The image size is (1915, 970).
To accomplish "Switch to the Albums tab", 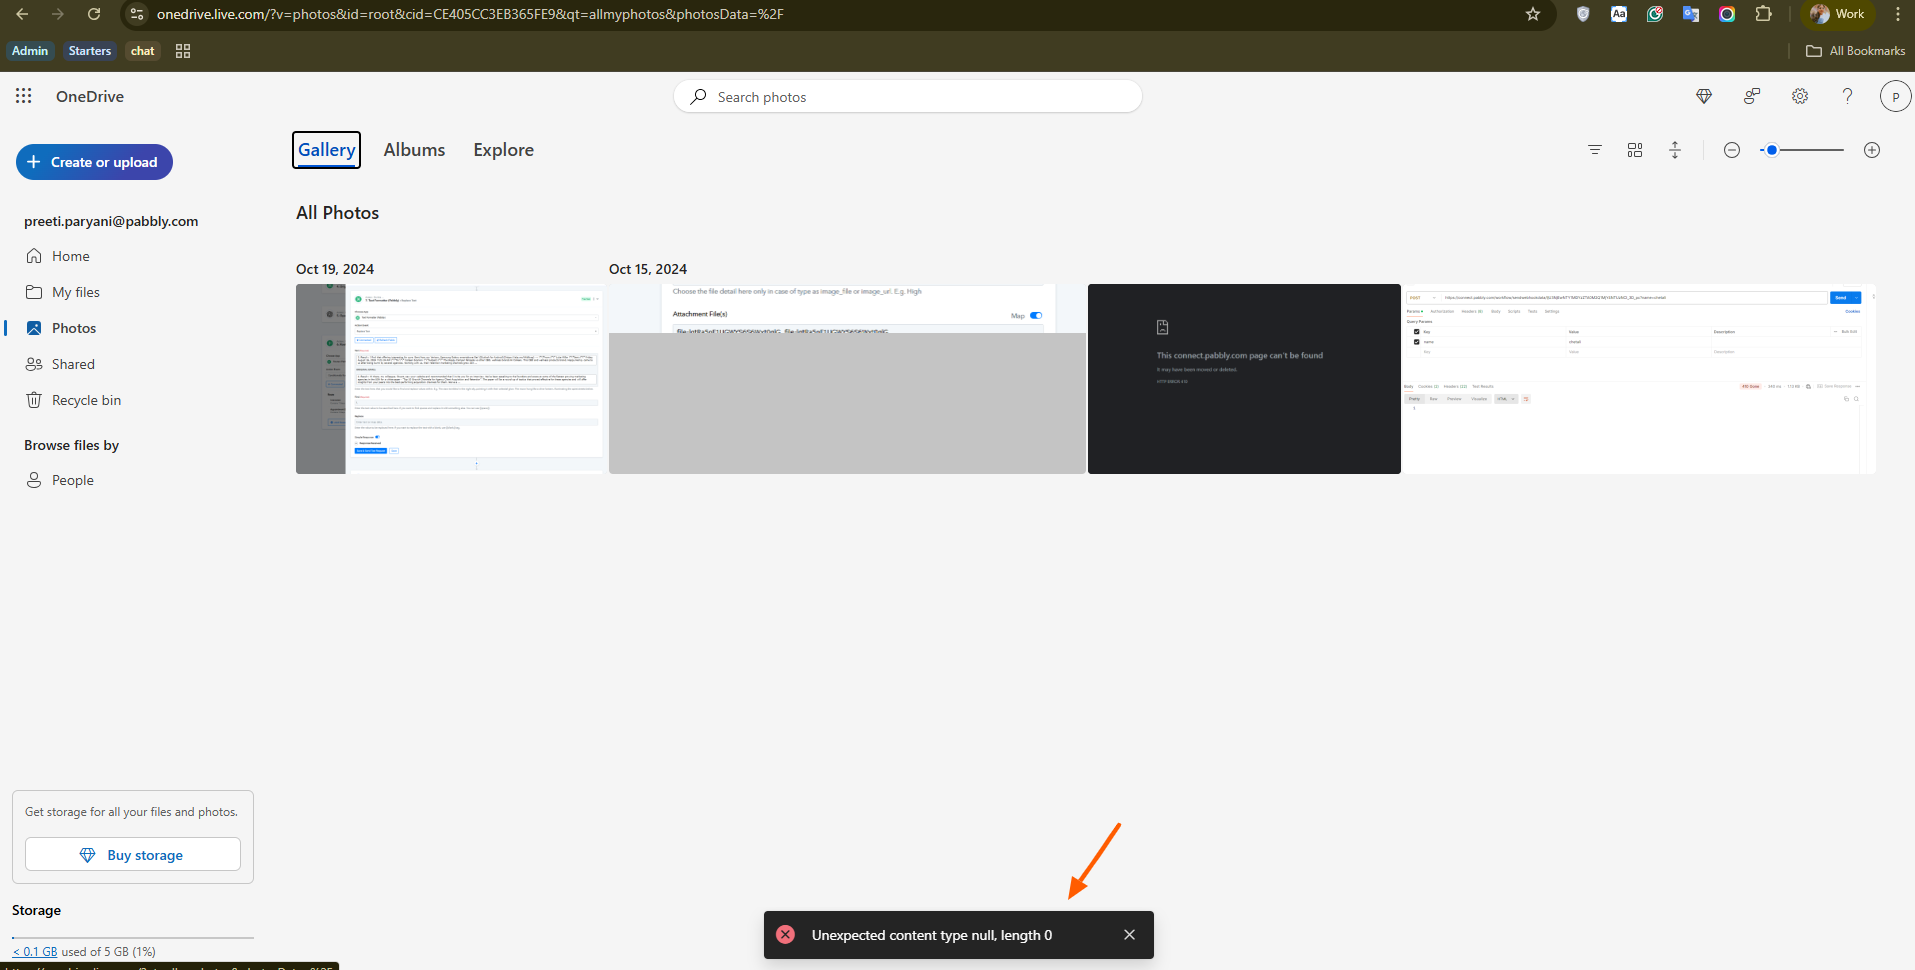I will 414,150.
